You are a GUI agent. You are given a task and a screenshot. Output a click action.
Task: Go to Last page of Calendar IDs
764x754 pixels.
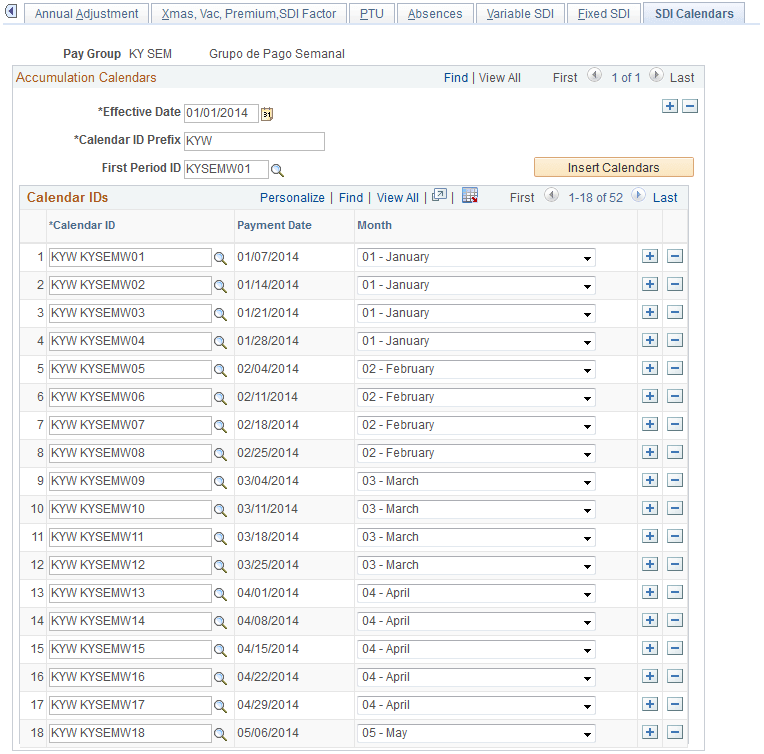[x=665, y=198]
